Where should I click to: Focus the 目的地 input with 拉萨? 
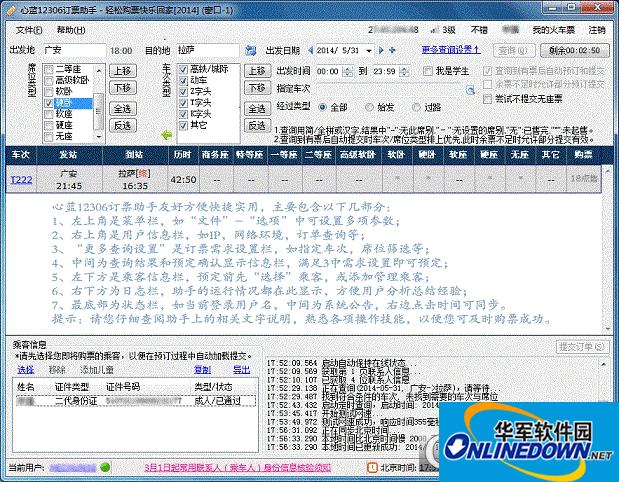coord(207,51)
